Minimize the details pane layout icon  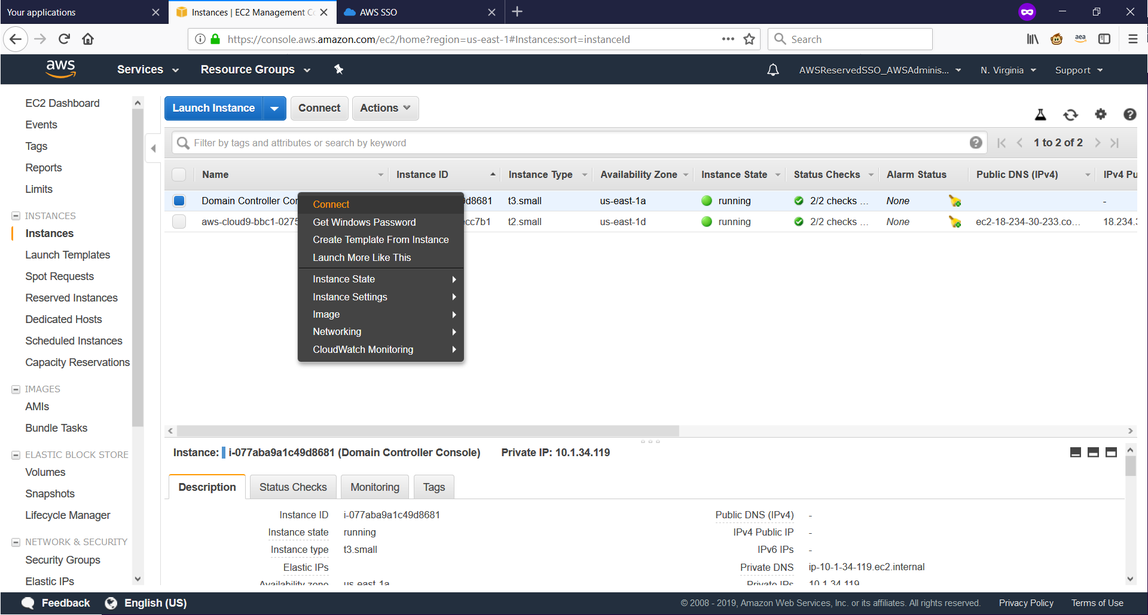point(1076,452)
